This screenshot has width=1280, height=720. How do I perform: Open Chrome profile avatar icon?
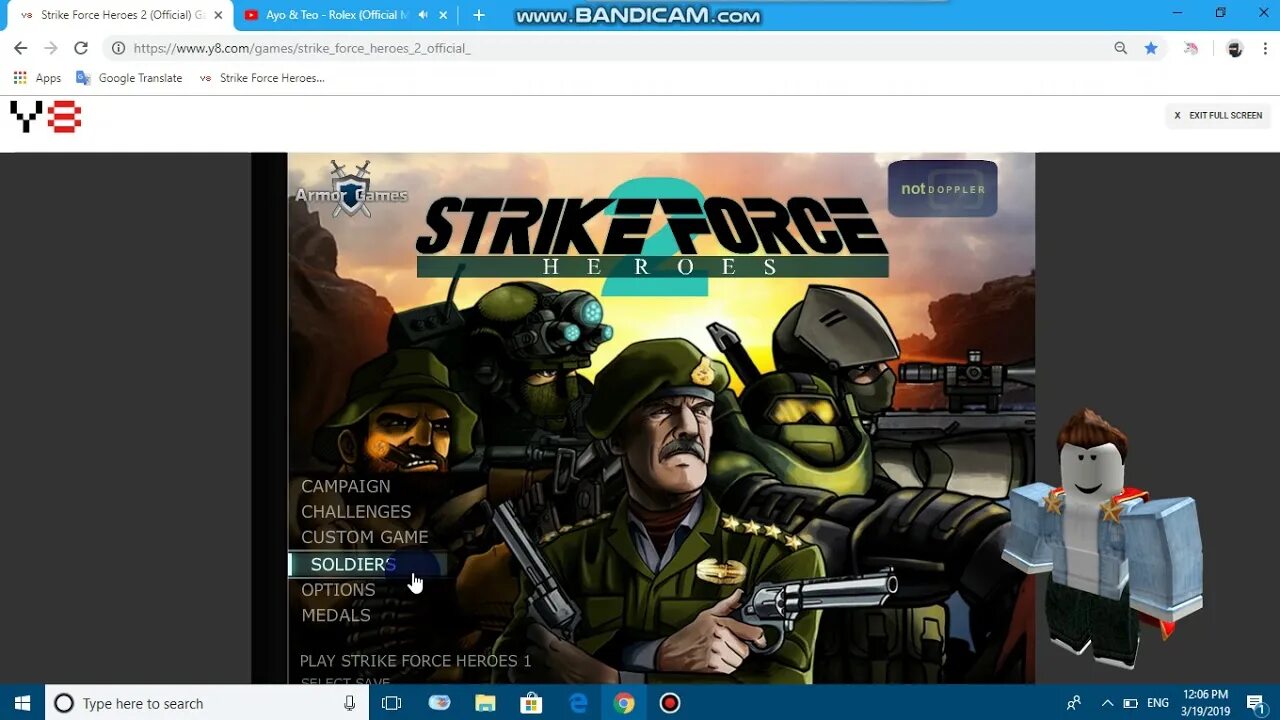coord(1235,48)
